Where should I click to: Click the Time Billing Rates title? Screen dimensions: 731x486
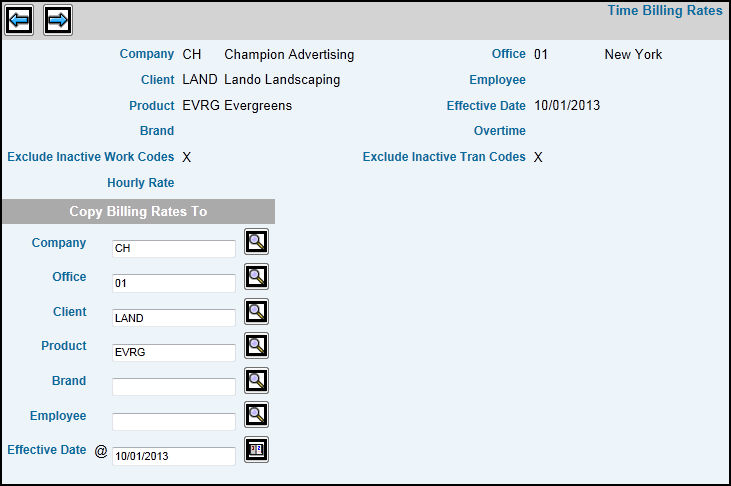[x=664, y=11]
